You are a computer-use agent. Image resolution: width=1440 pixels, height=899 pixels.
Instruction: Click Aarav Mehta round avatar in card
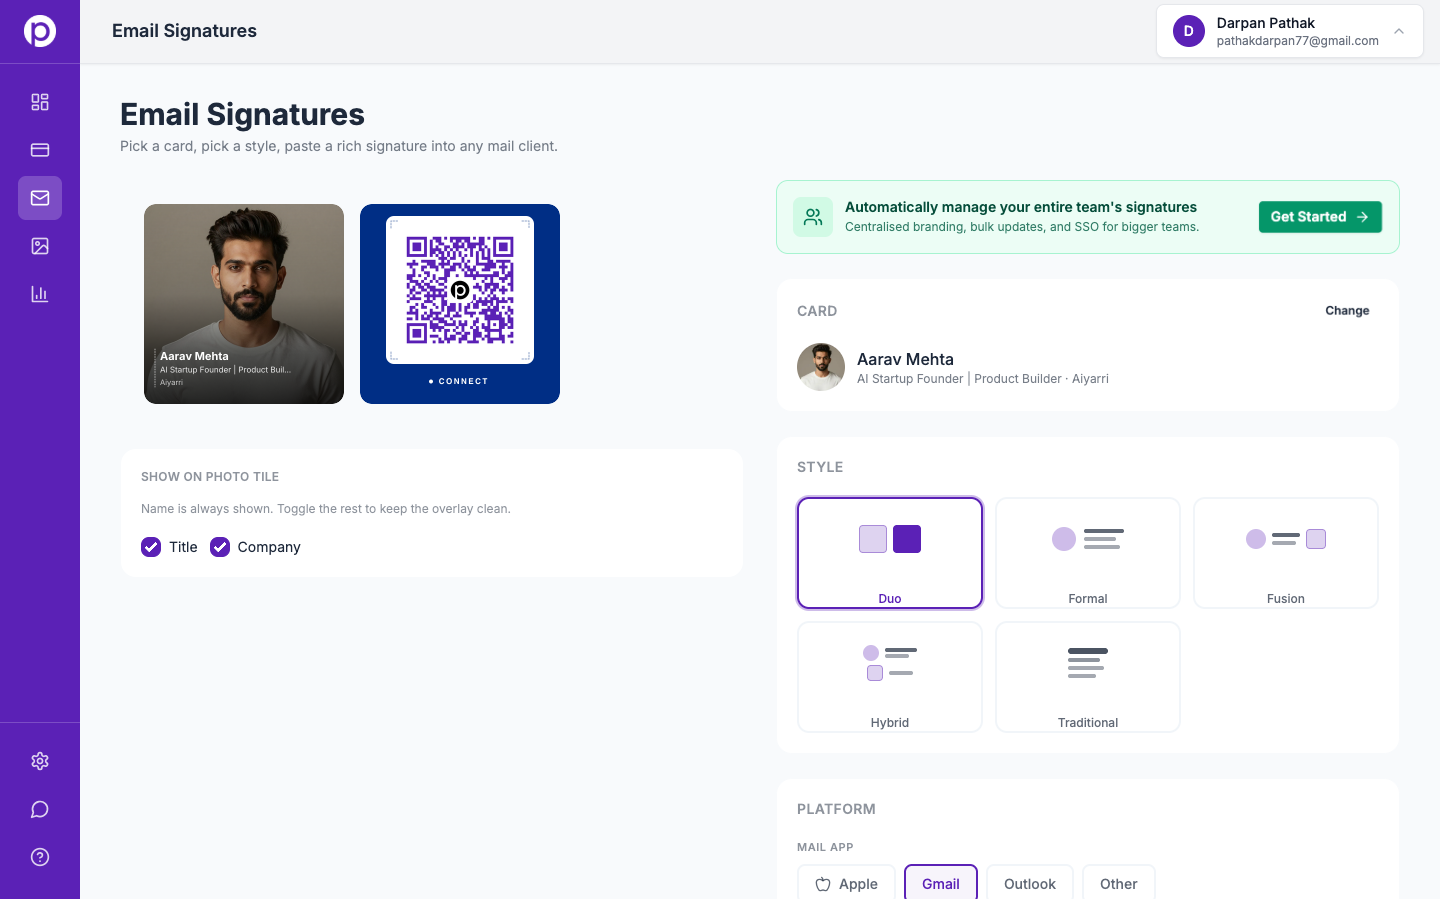pos(821,367)
